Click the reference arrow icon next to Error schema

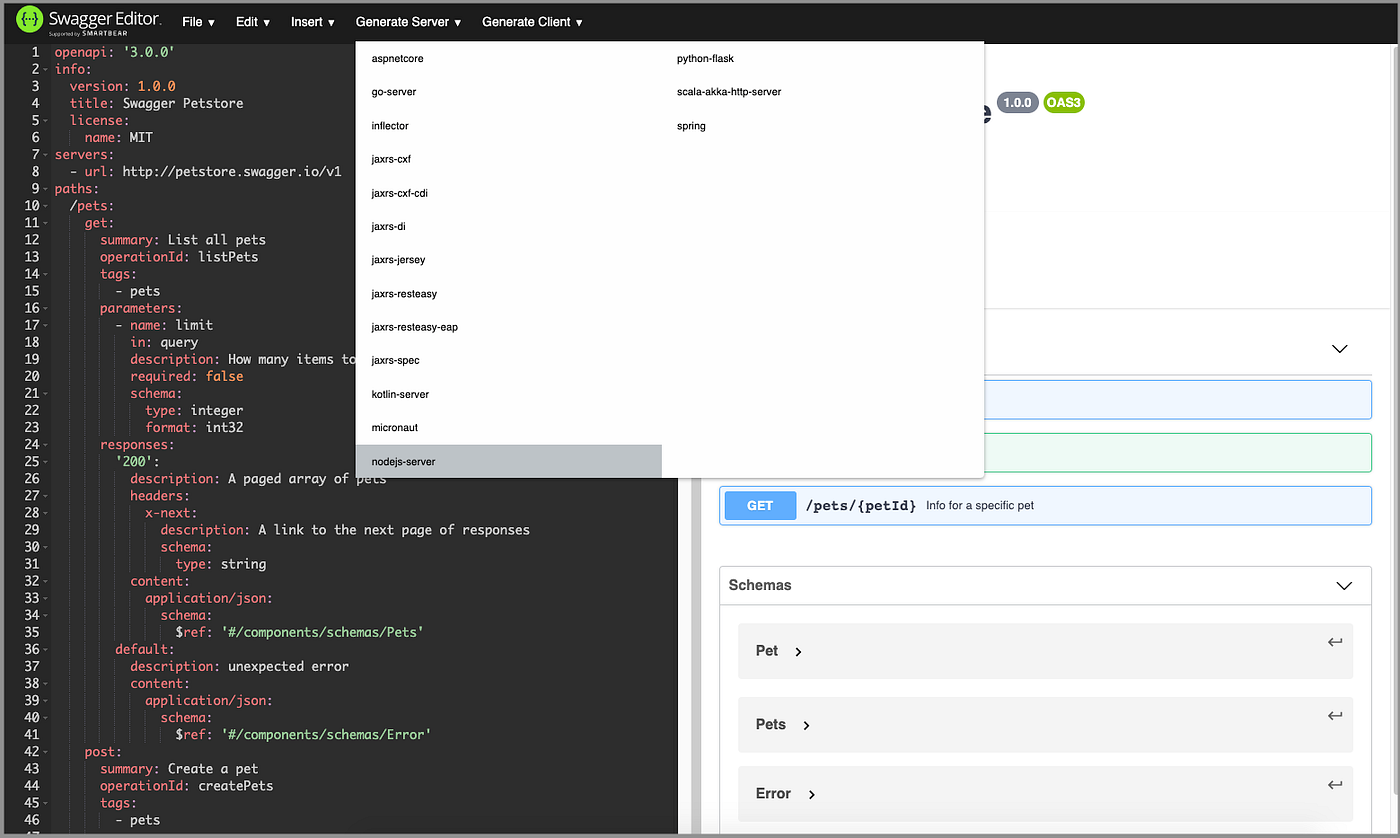pos(1335,784)
